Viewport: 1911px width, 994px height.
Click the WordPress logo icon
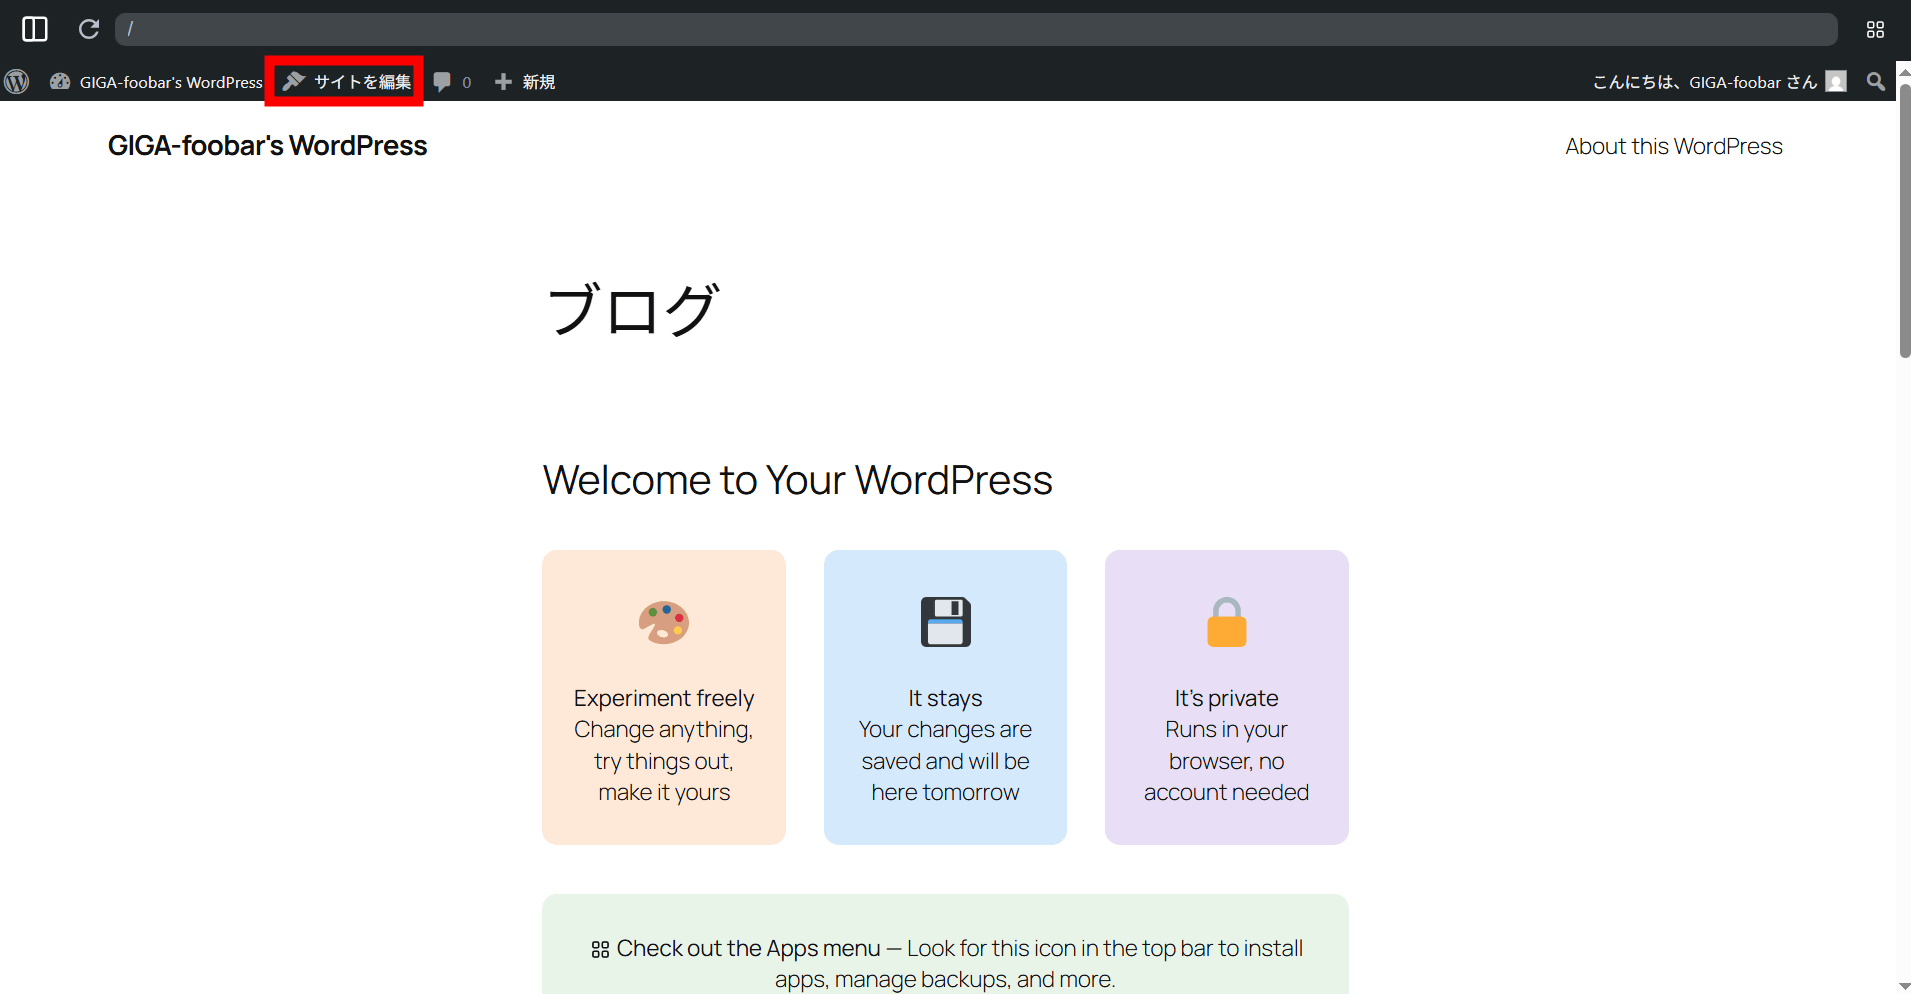pos(17,82)
